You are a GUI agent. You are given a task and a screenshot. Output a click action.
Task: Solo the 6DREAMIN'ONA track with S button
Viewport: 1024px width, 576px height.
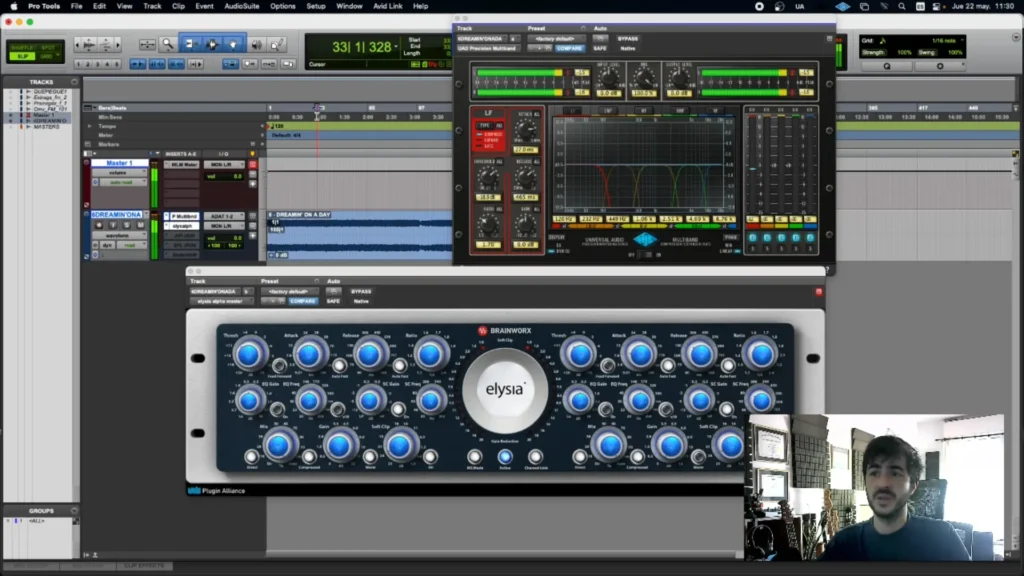point(127,225)
